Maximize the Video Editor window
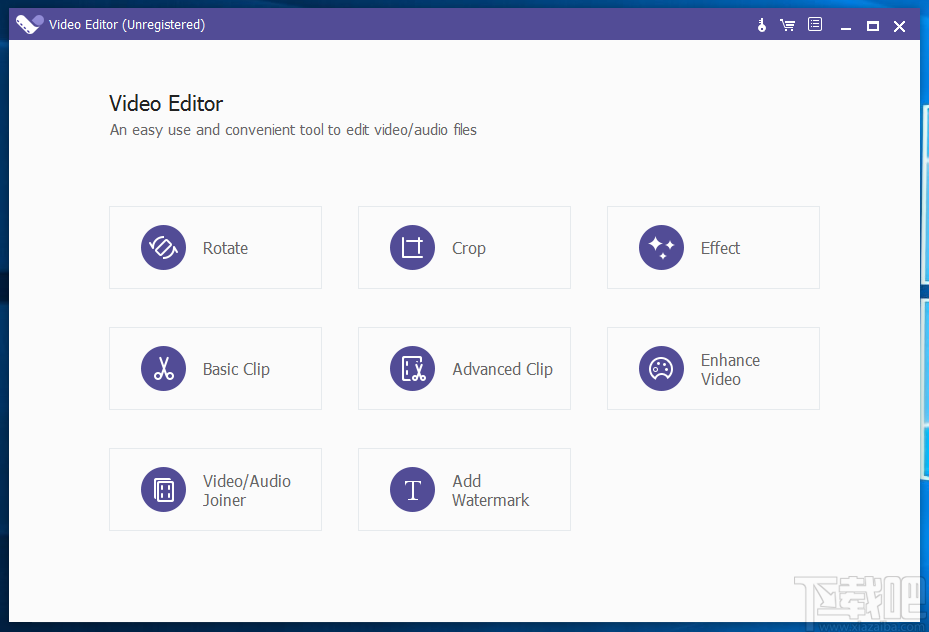This screenshot has height=632, width=929. 873,25
